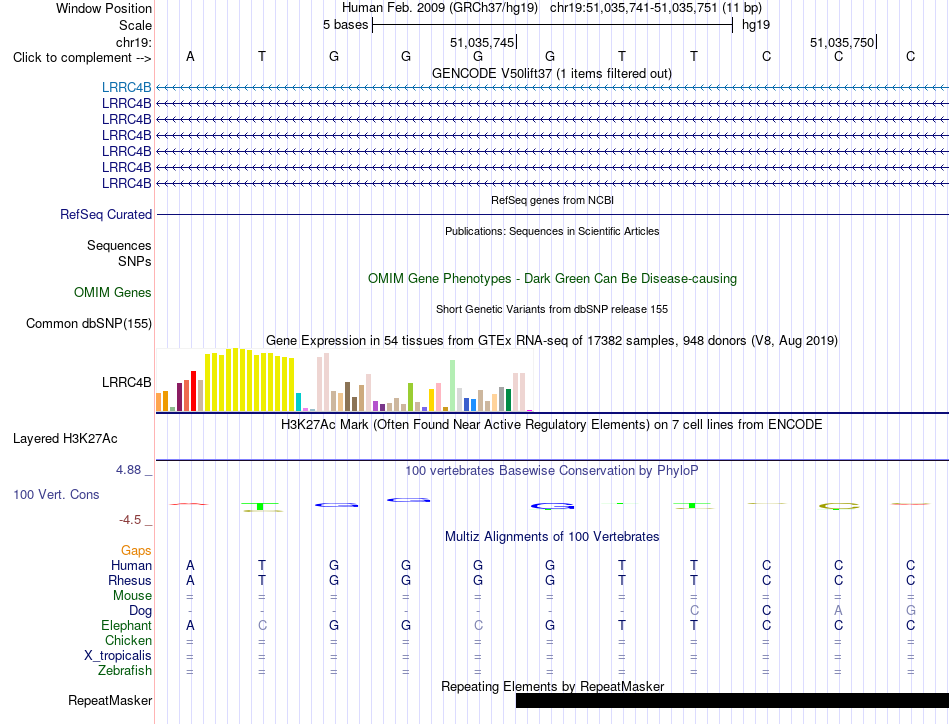The width and height of the screenshot is (950, 724).
Task: Open the 'GENCODE V50lift37 (1 items filtered out)' track title
Action: click(551, 73)
